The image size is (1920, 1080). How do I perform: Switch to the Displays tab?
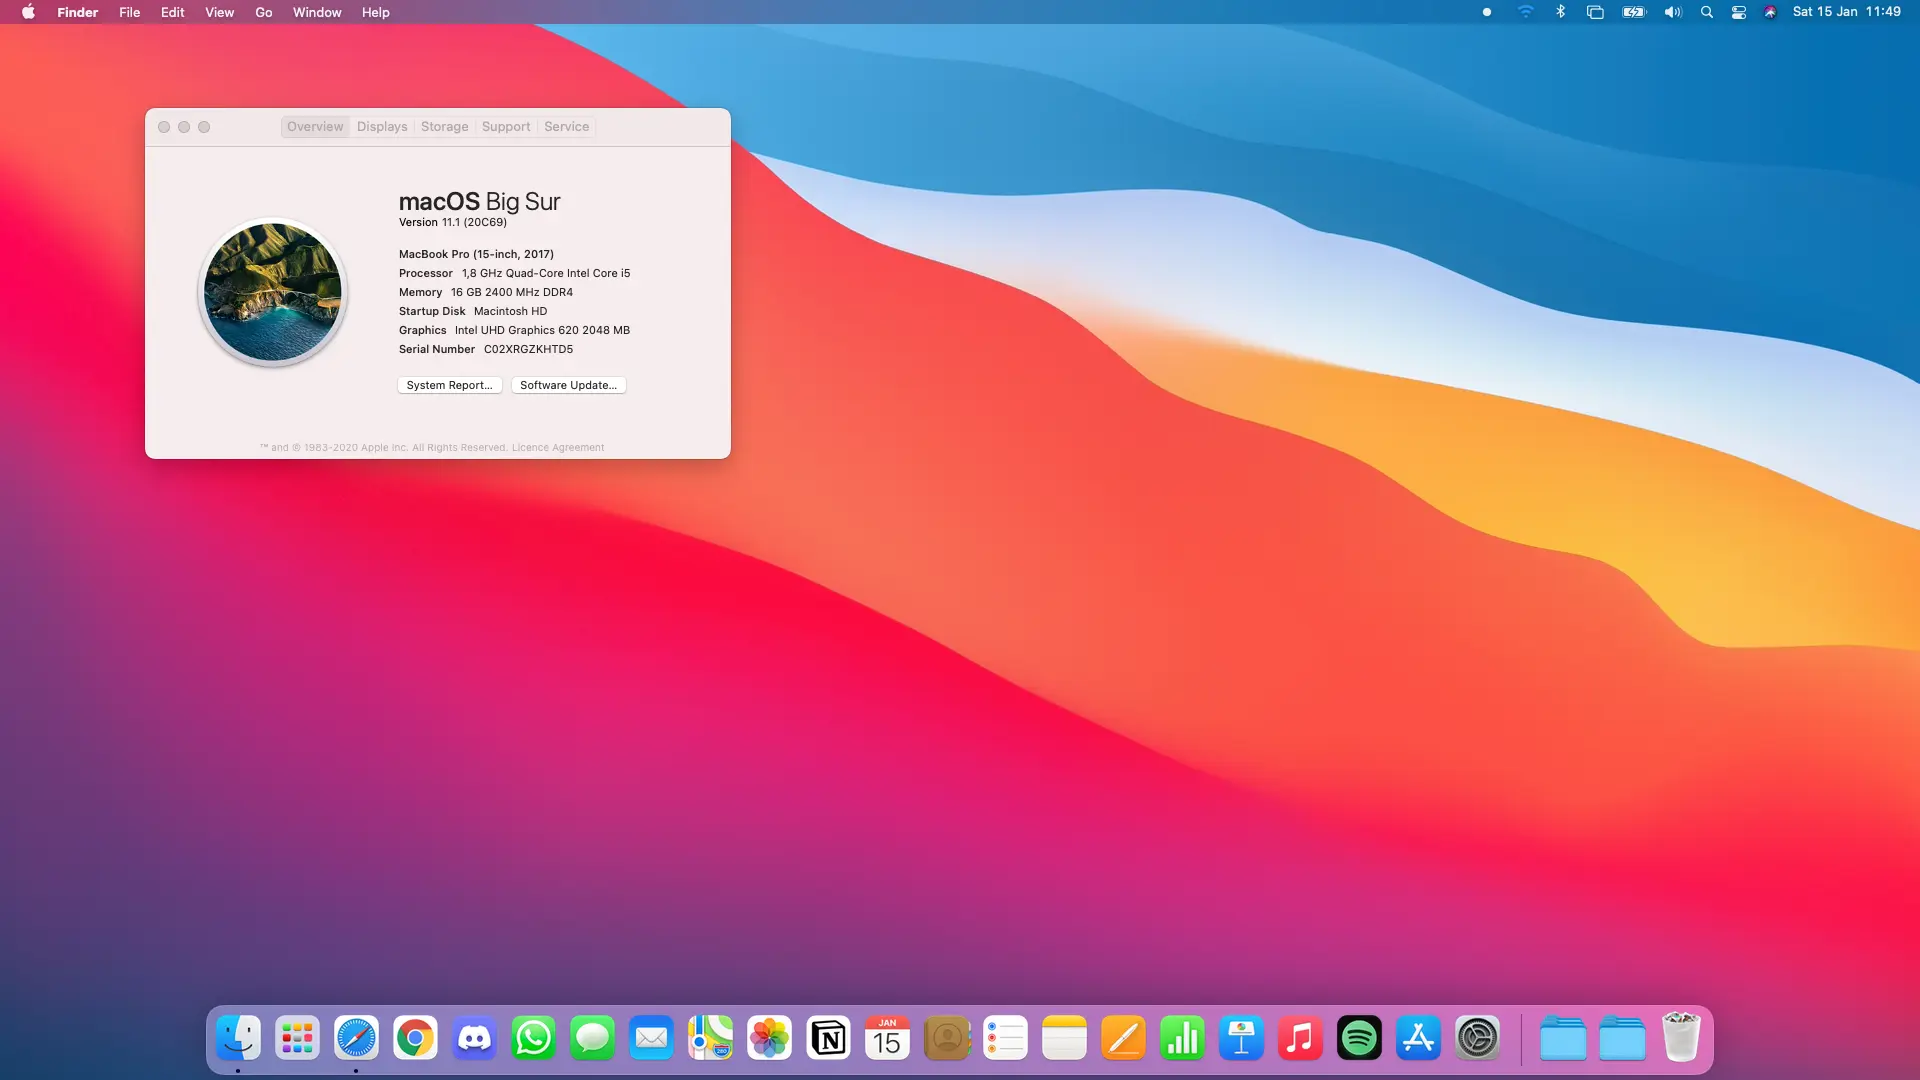point(382,127)
